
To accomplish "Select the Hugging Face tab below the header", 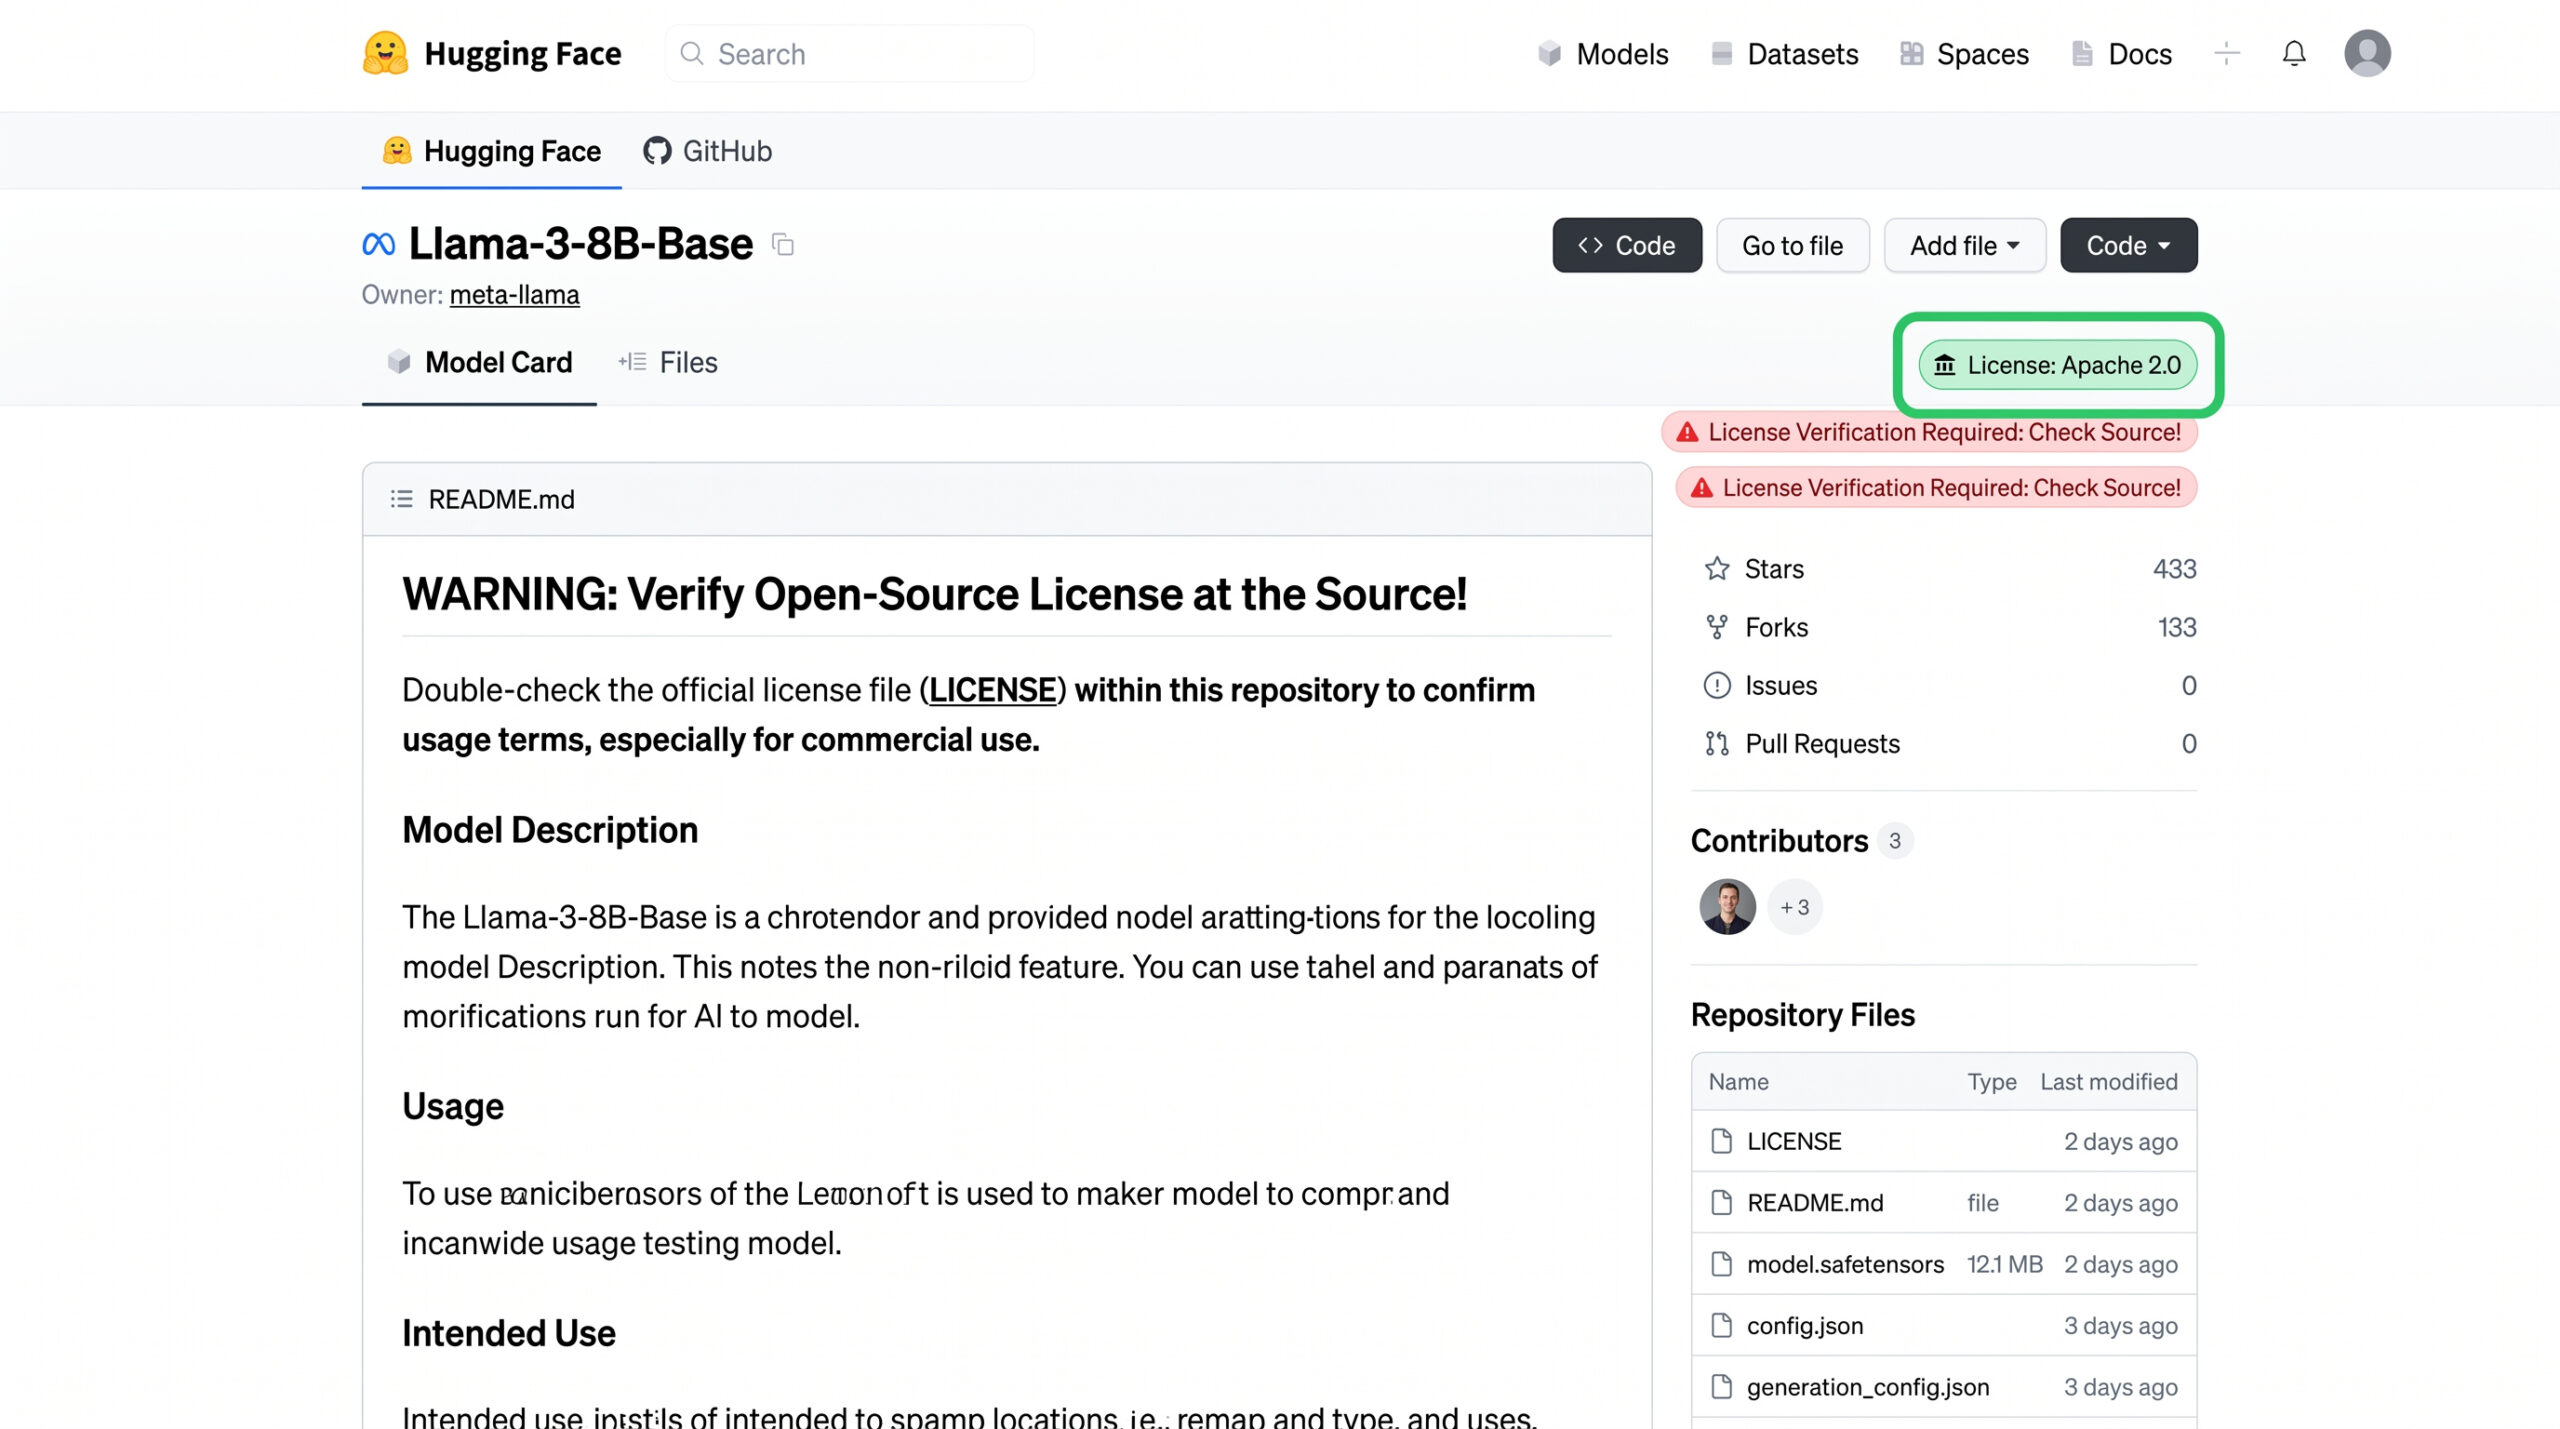I will [492, 151].
